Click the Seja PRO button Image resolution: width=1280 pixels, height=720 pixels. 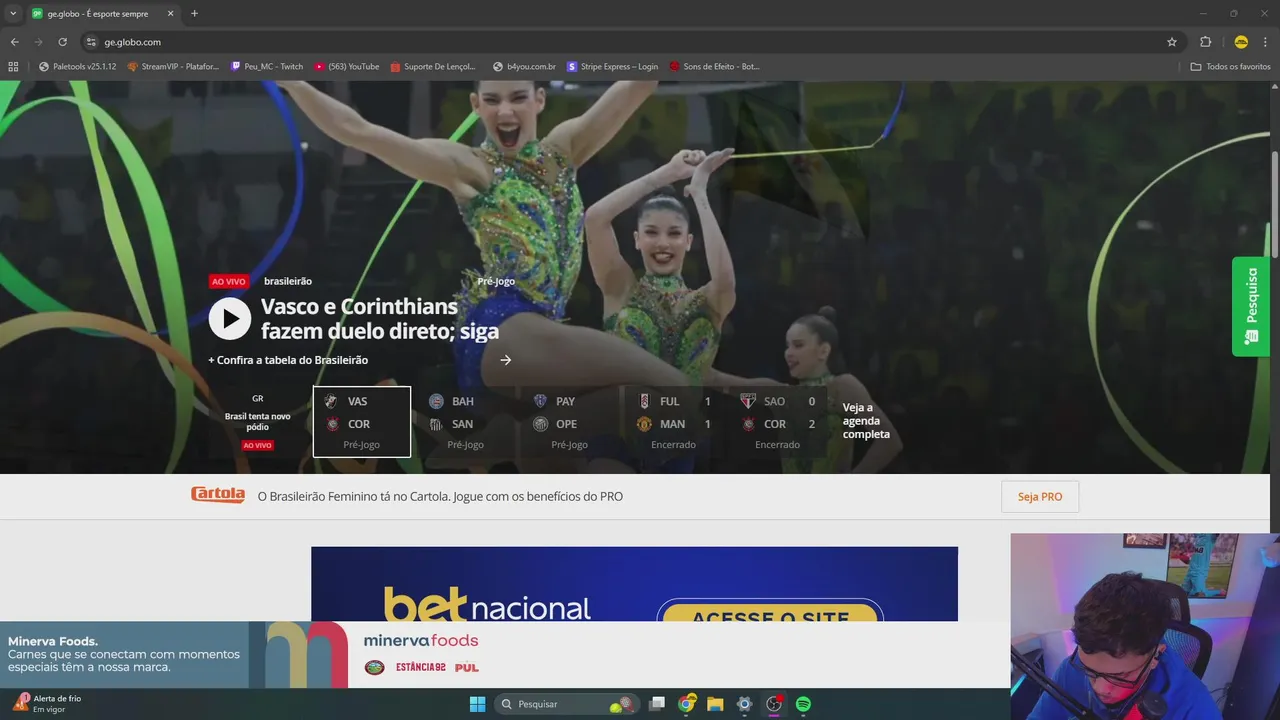pos(1040,497)
